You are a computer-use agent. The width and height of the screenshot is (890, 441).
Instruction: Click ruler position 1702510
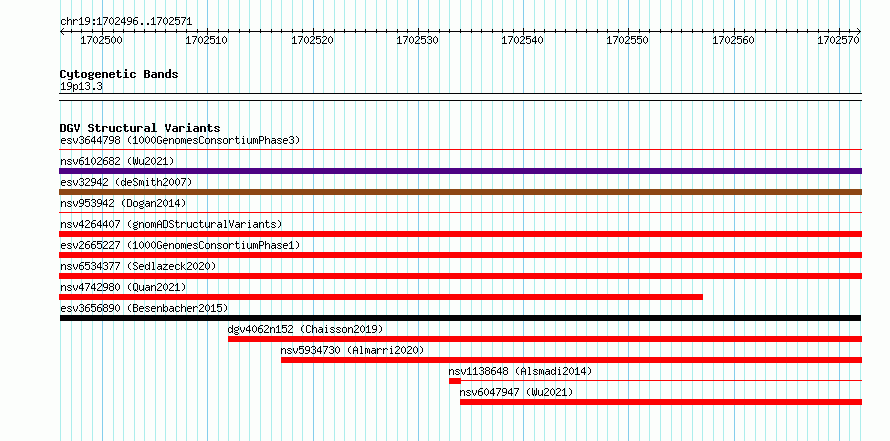pos(207,40)
